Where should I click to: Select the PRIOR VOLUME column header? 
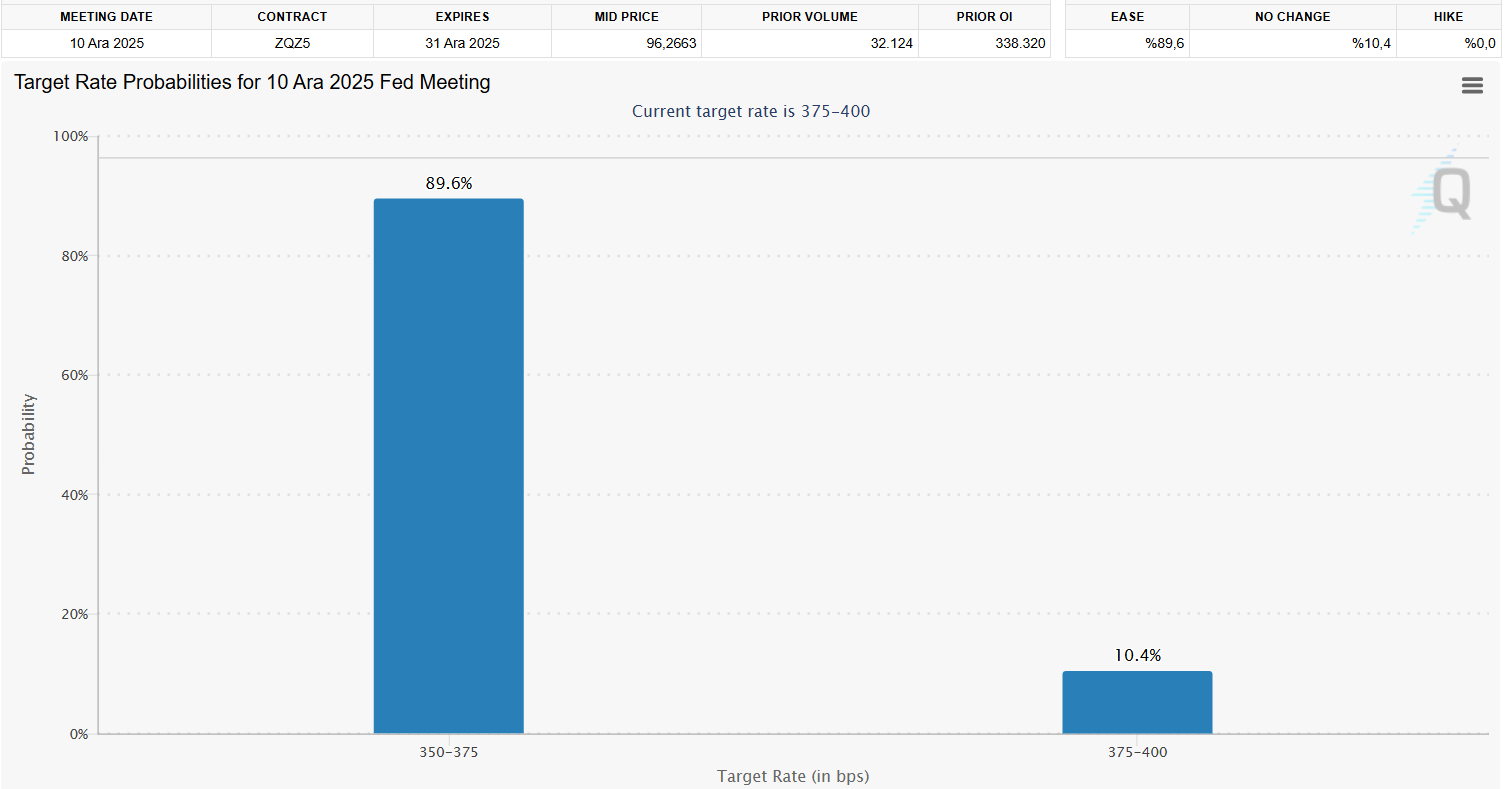(809, 17)
